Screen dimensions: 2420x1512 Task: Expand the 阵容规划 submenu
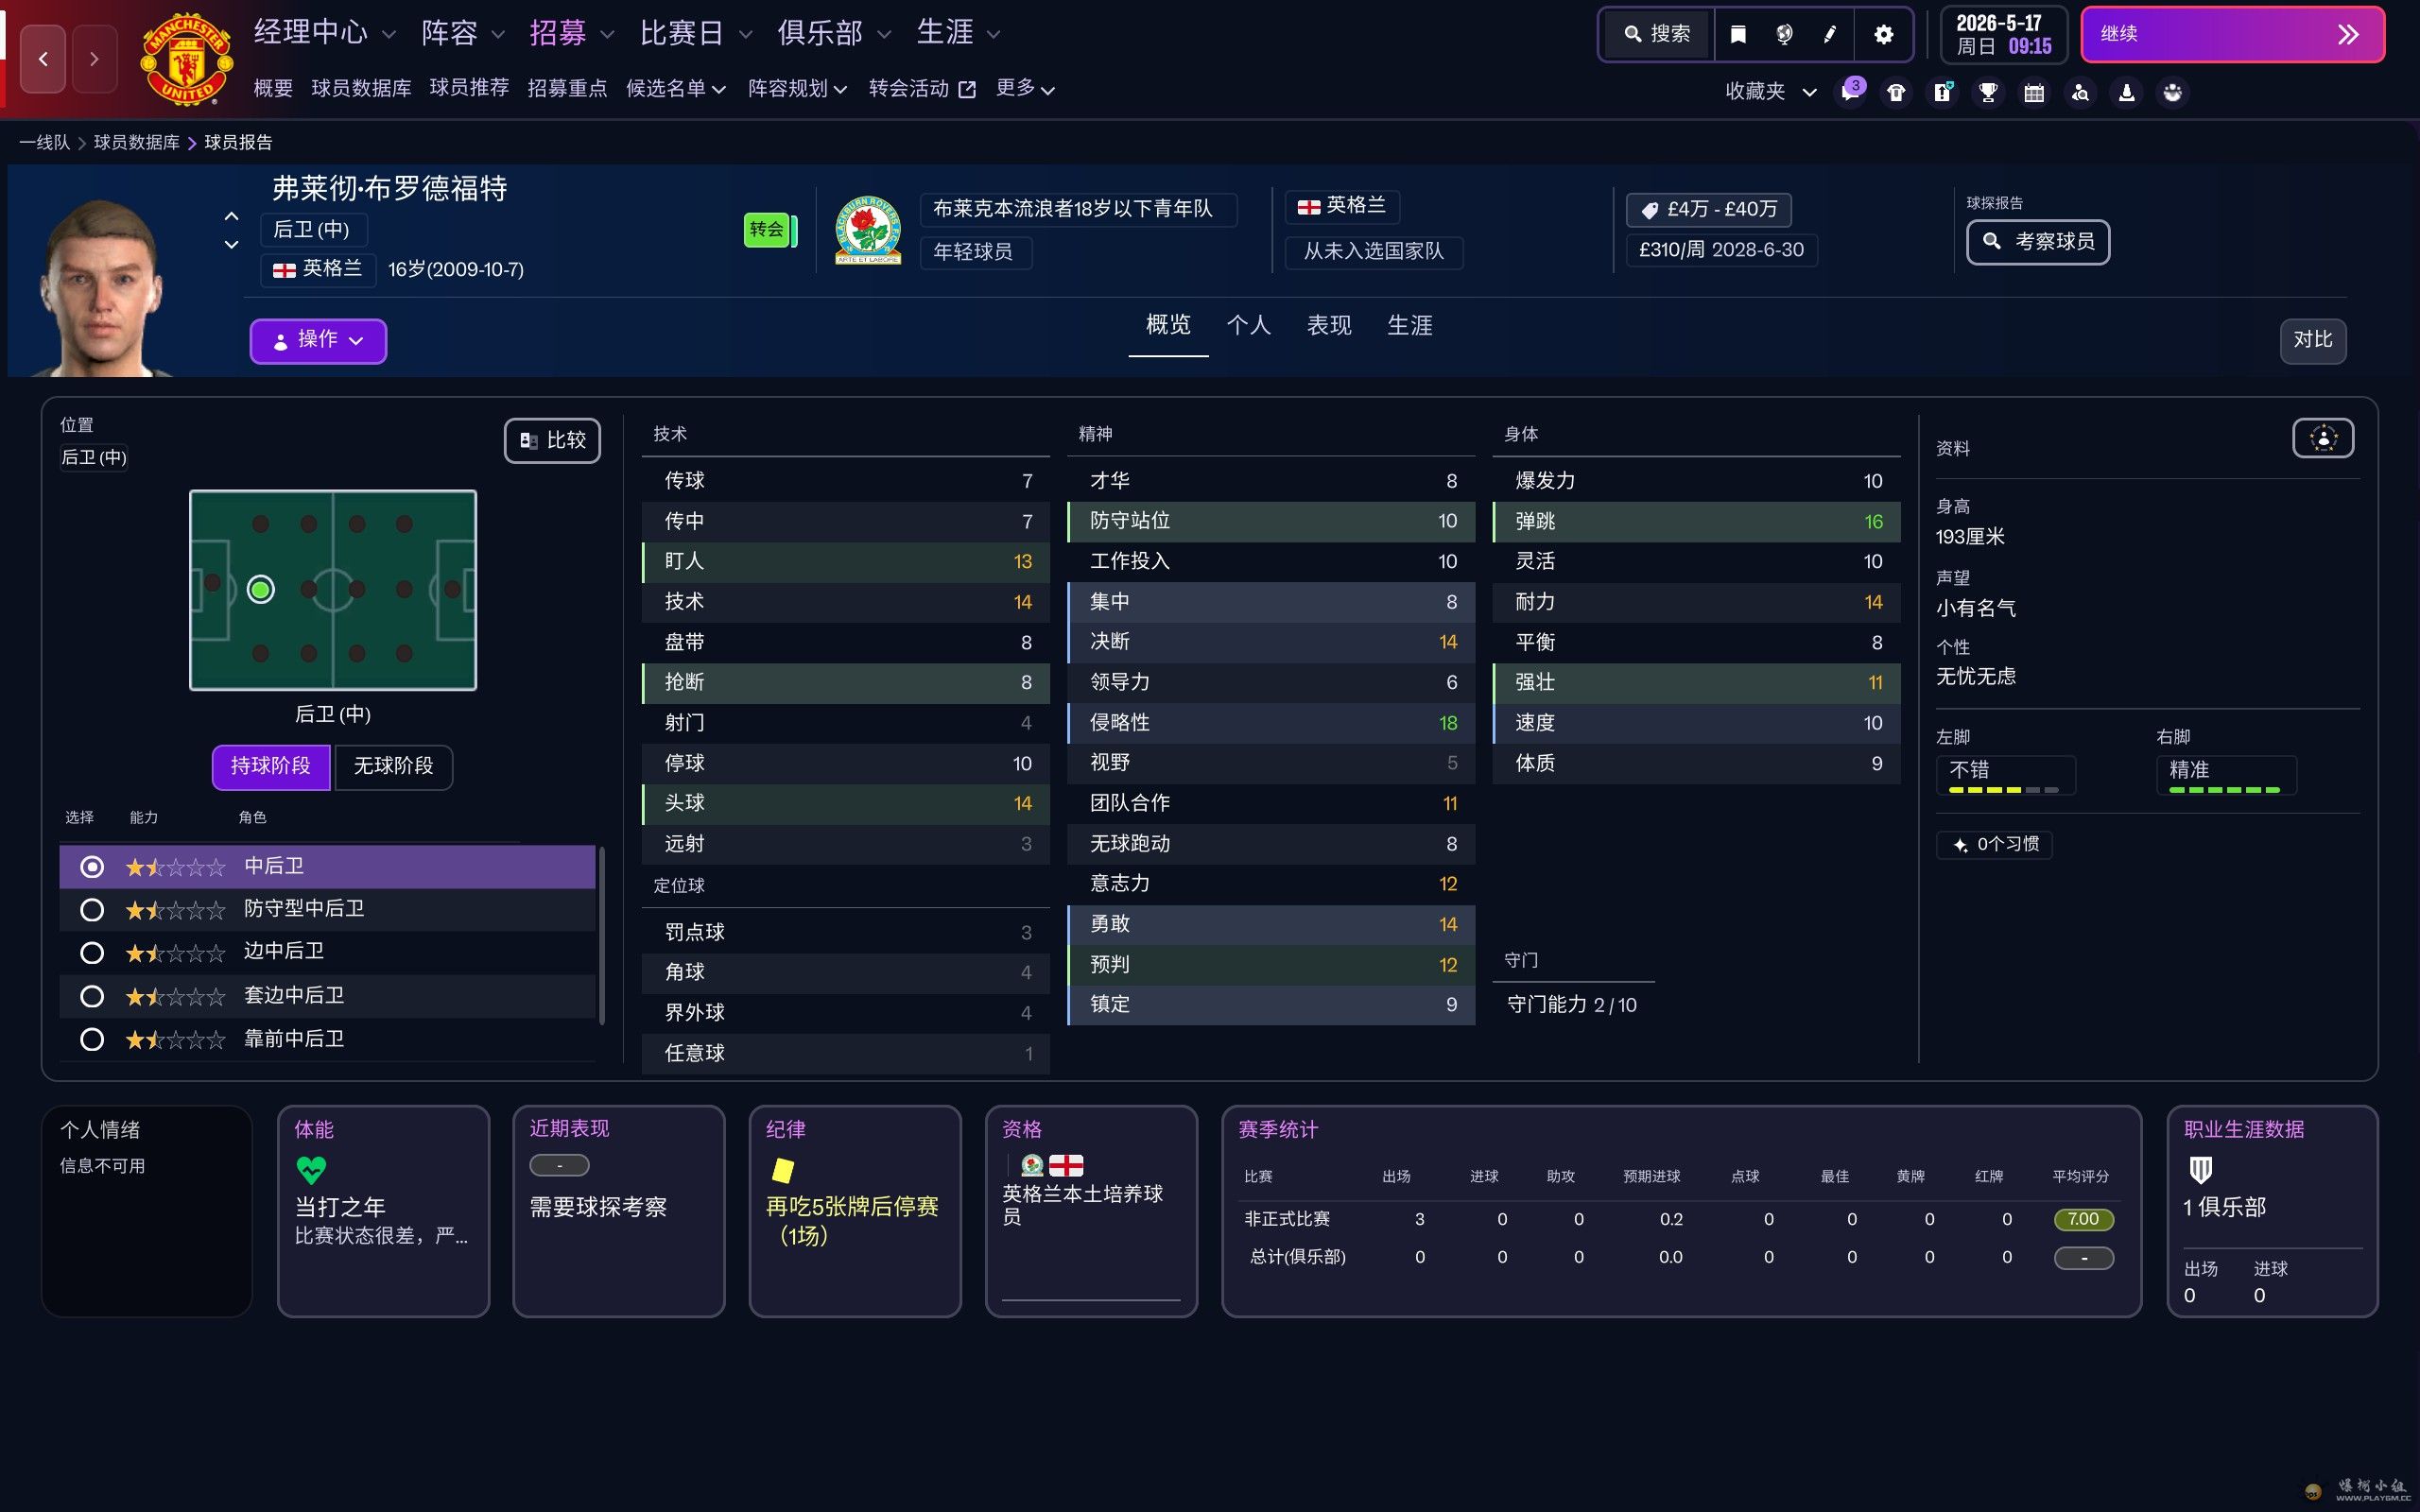tap(797, 89)
